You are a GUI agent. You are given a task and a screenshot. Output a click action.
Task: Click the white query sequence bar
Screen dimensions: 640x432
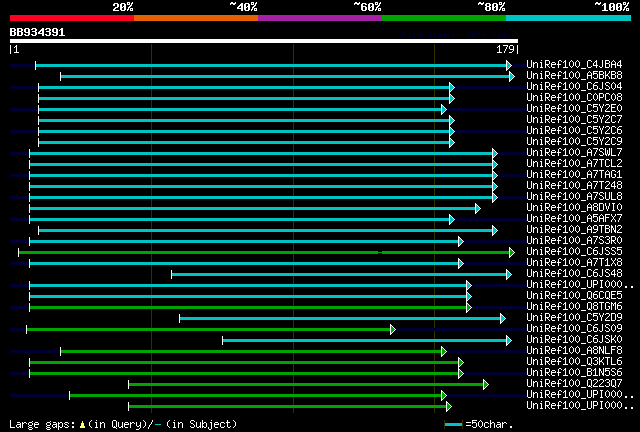(264, 41)
